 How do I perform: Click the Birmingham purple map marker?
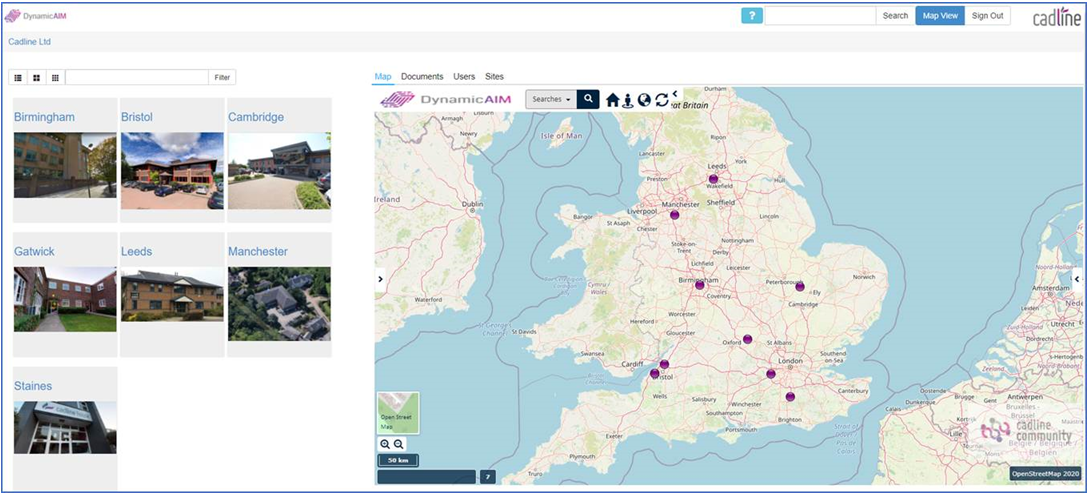699,285
